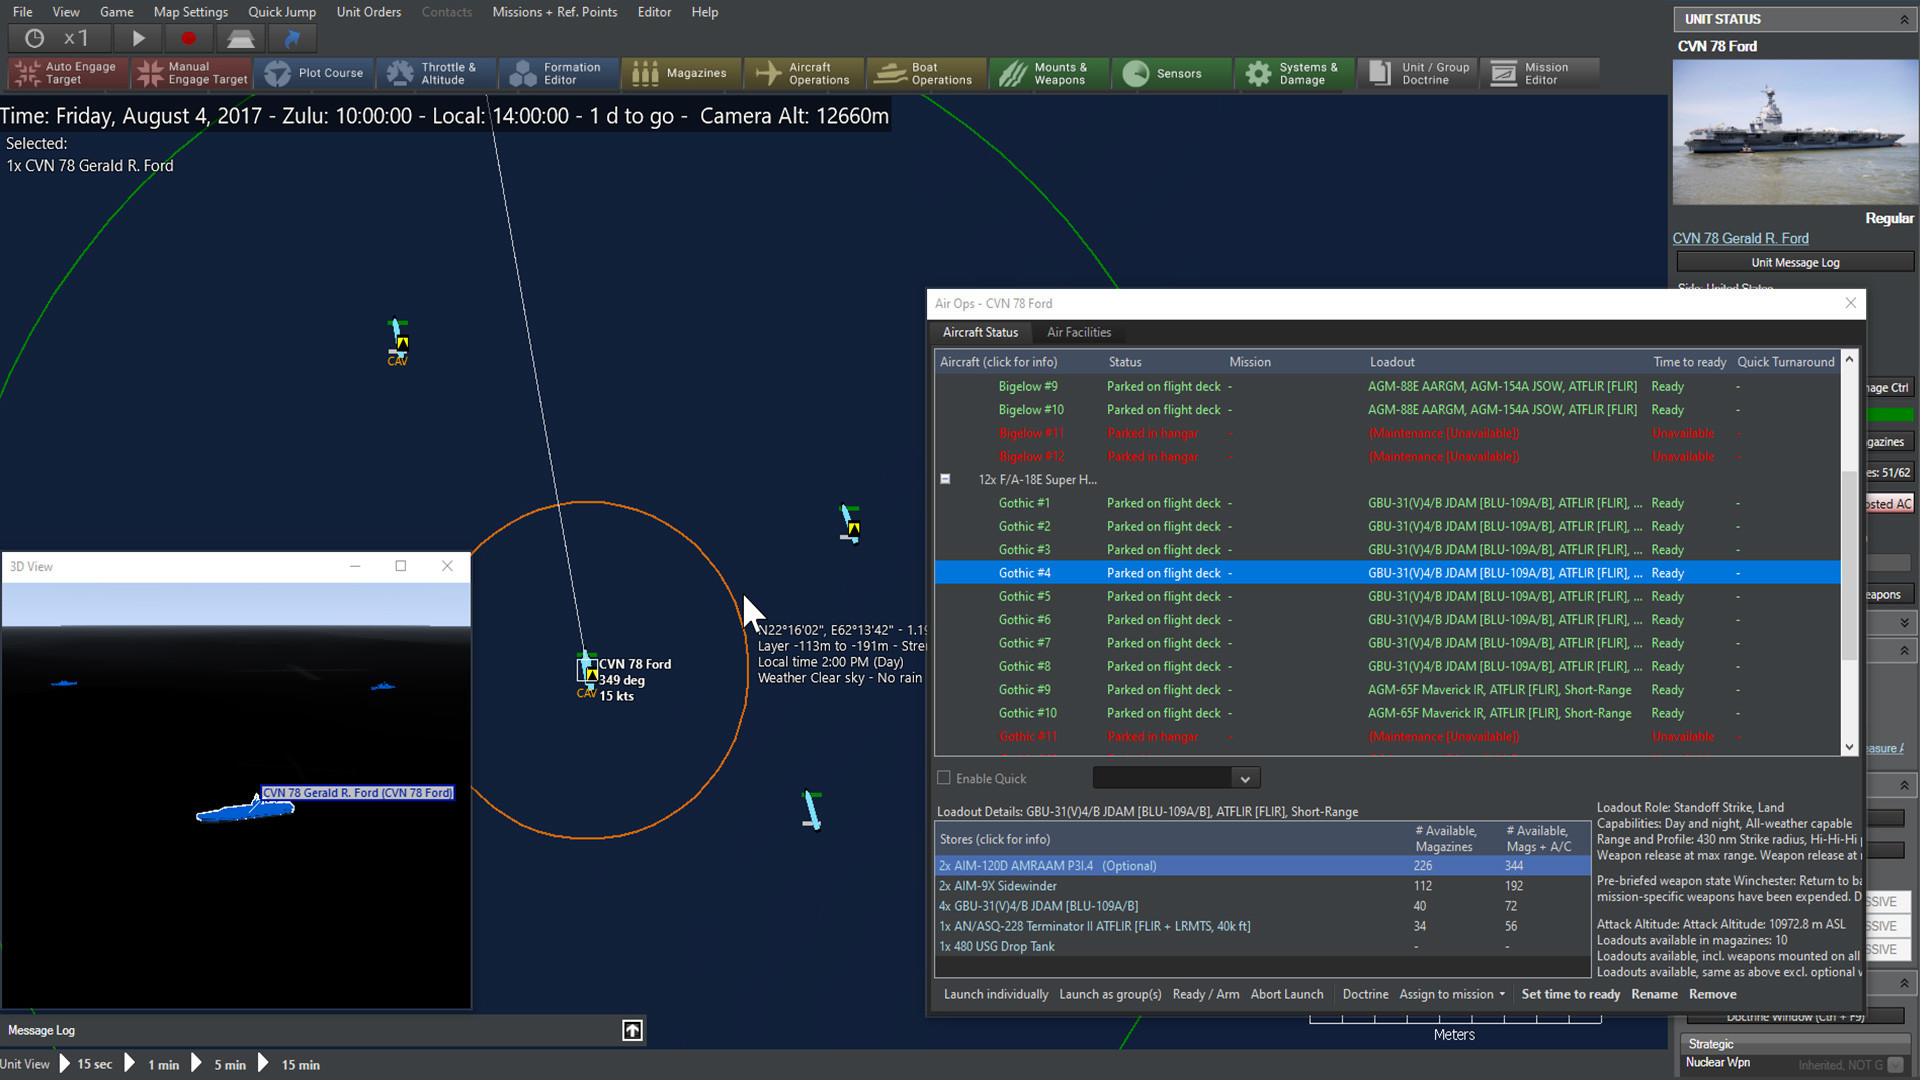Open the Aircraft Status tab
1920x1080 pixels.
tap(978, 331)
